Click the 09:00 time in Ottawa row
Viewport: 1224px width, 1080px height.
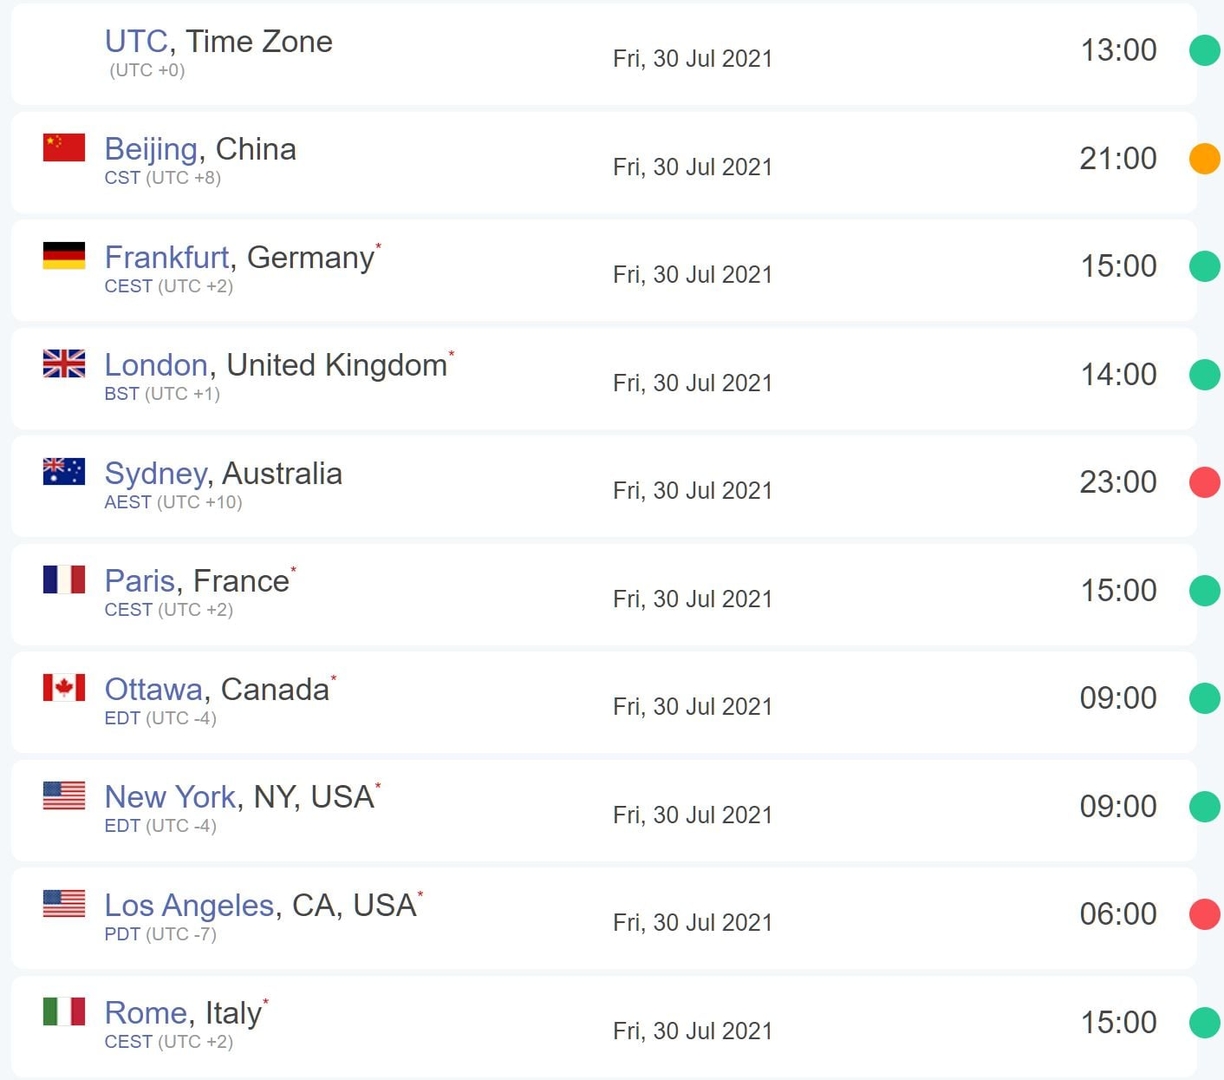tap(1118, 698)
